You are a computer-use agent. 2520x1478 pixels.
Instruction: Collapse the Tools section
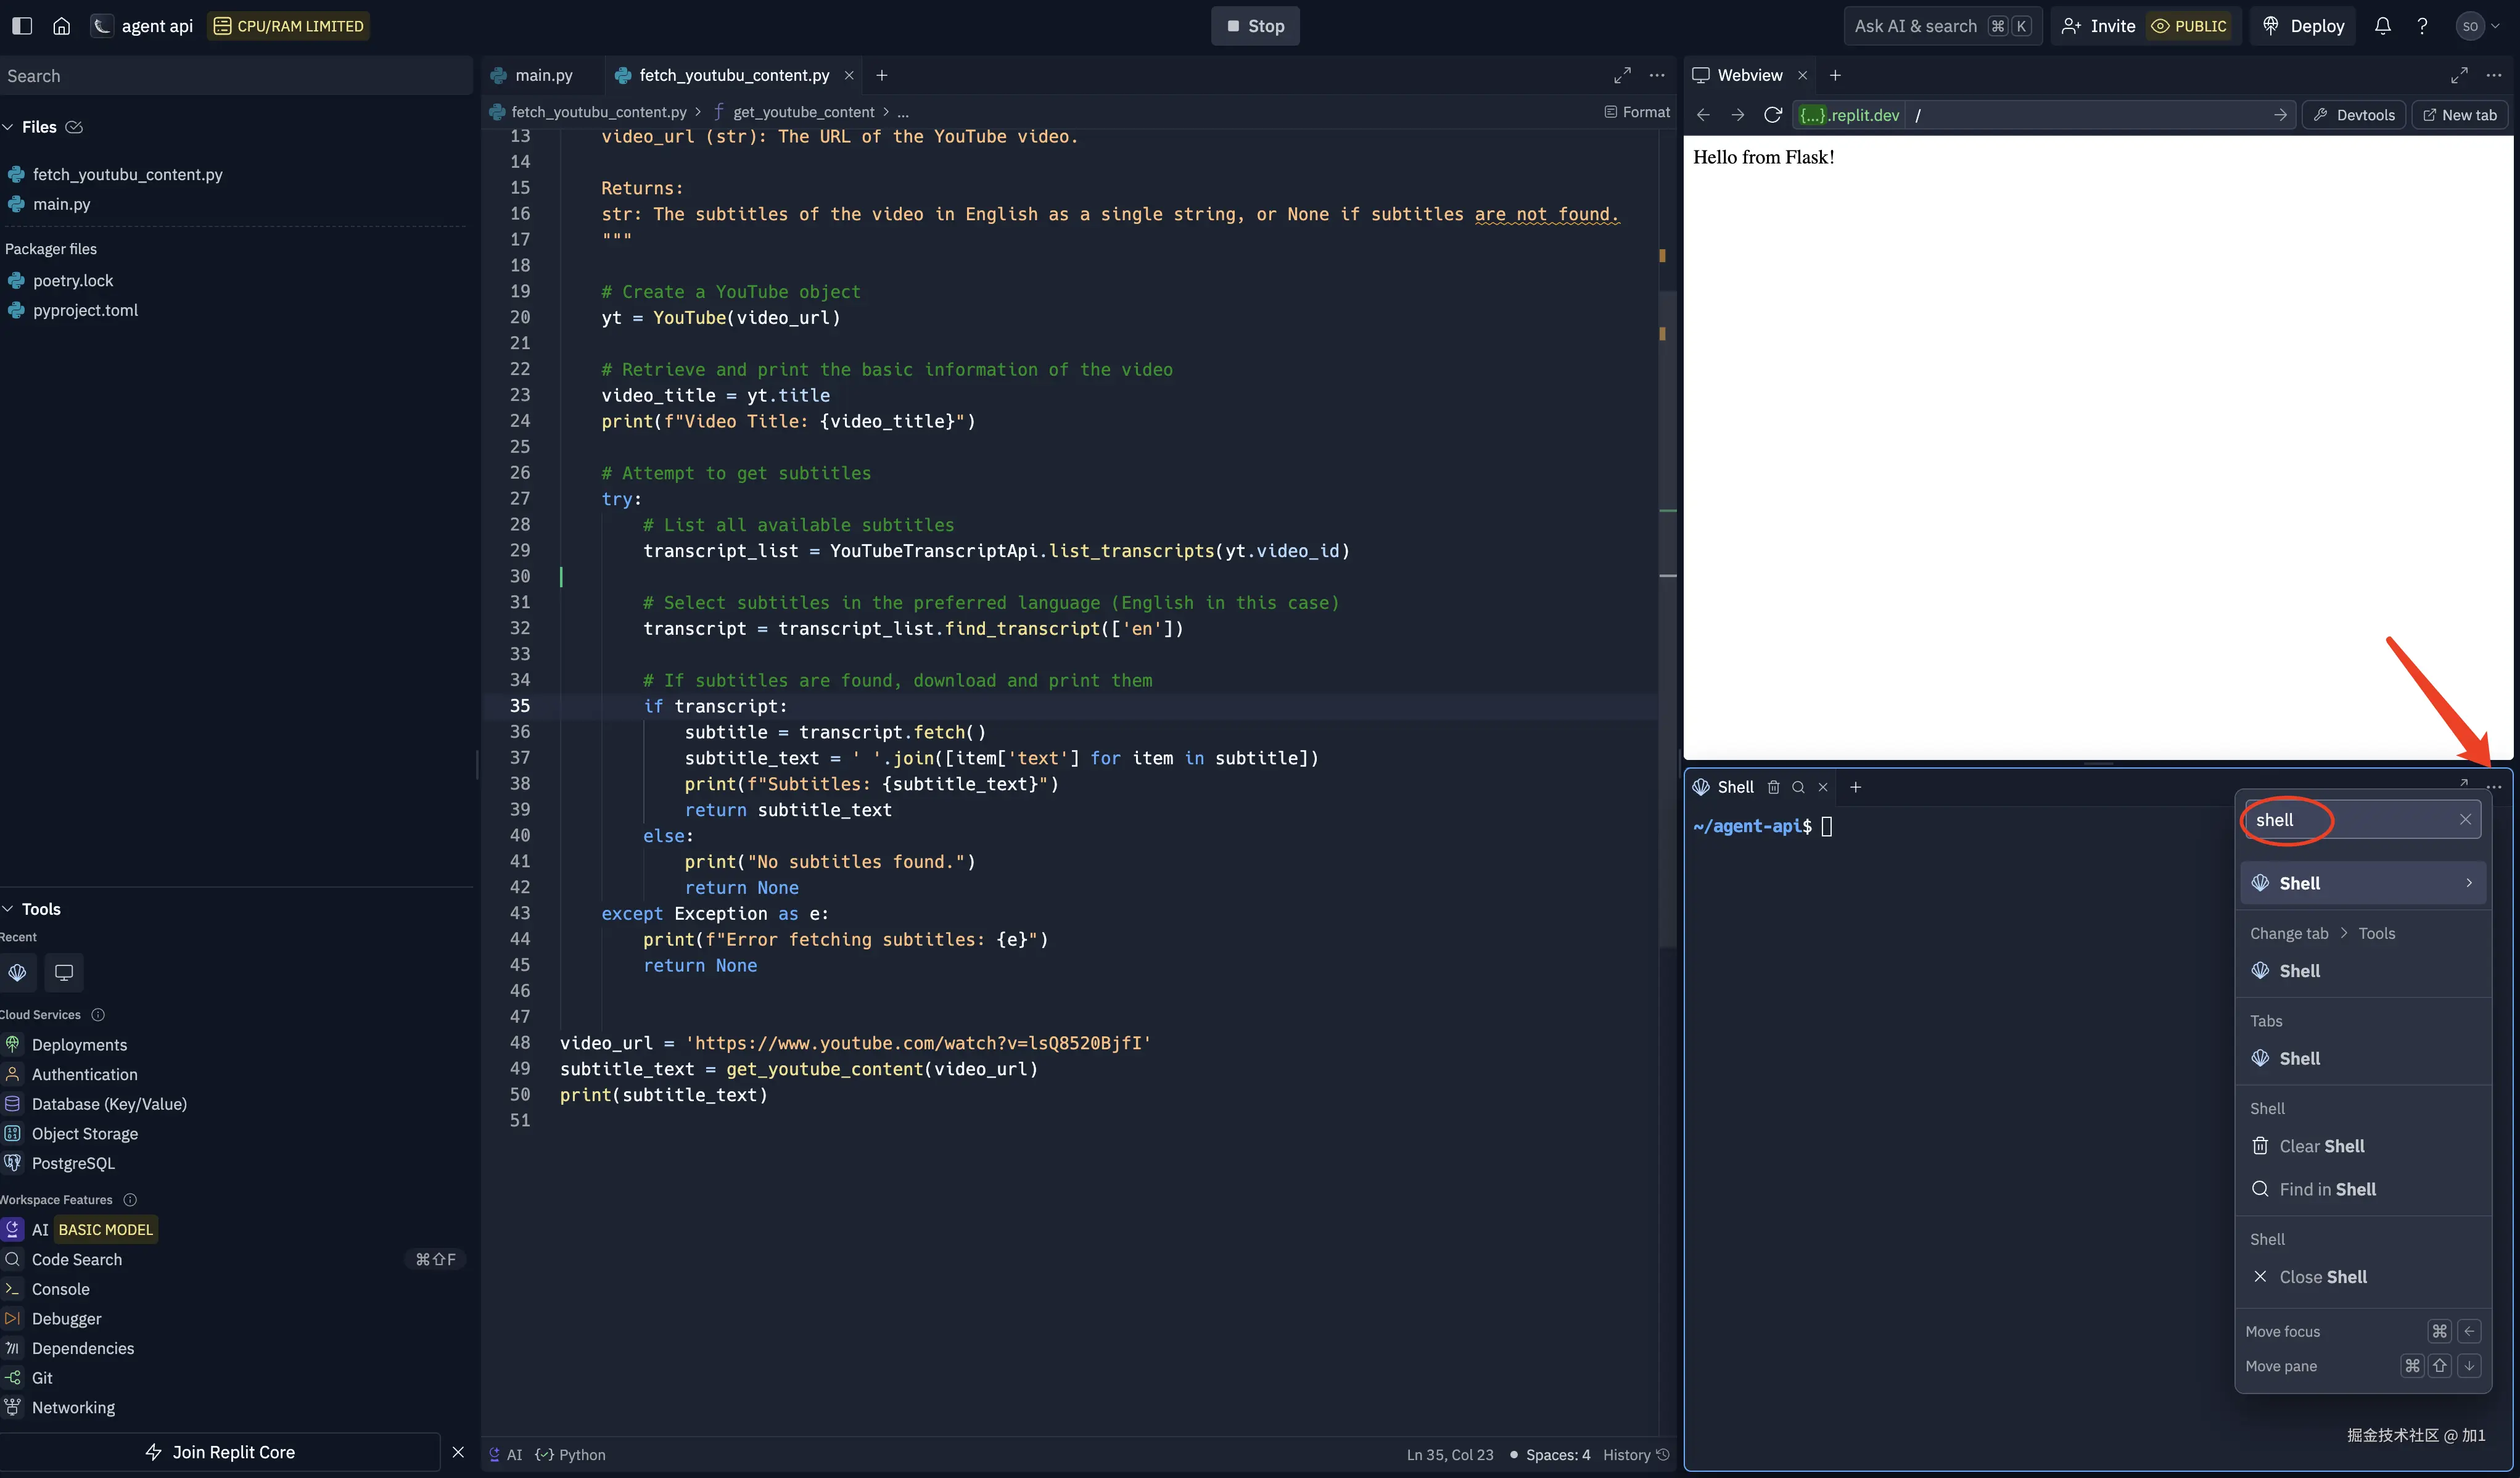9,909
